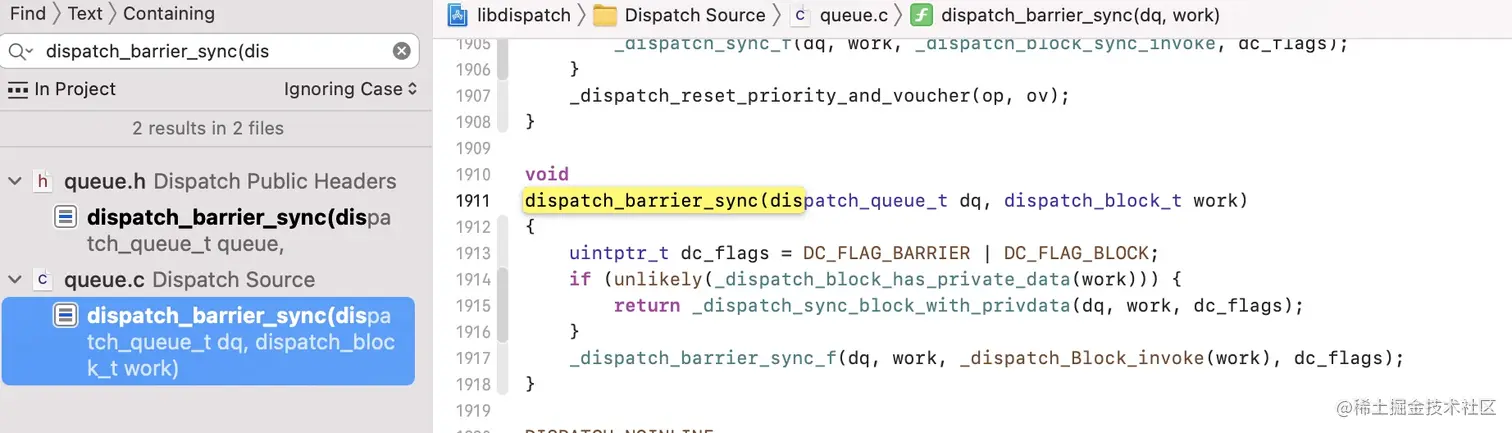Click the dispatch_block_t parameter type
1512x433 pixels.
coord(1092,201)
